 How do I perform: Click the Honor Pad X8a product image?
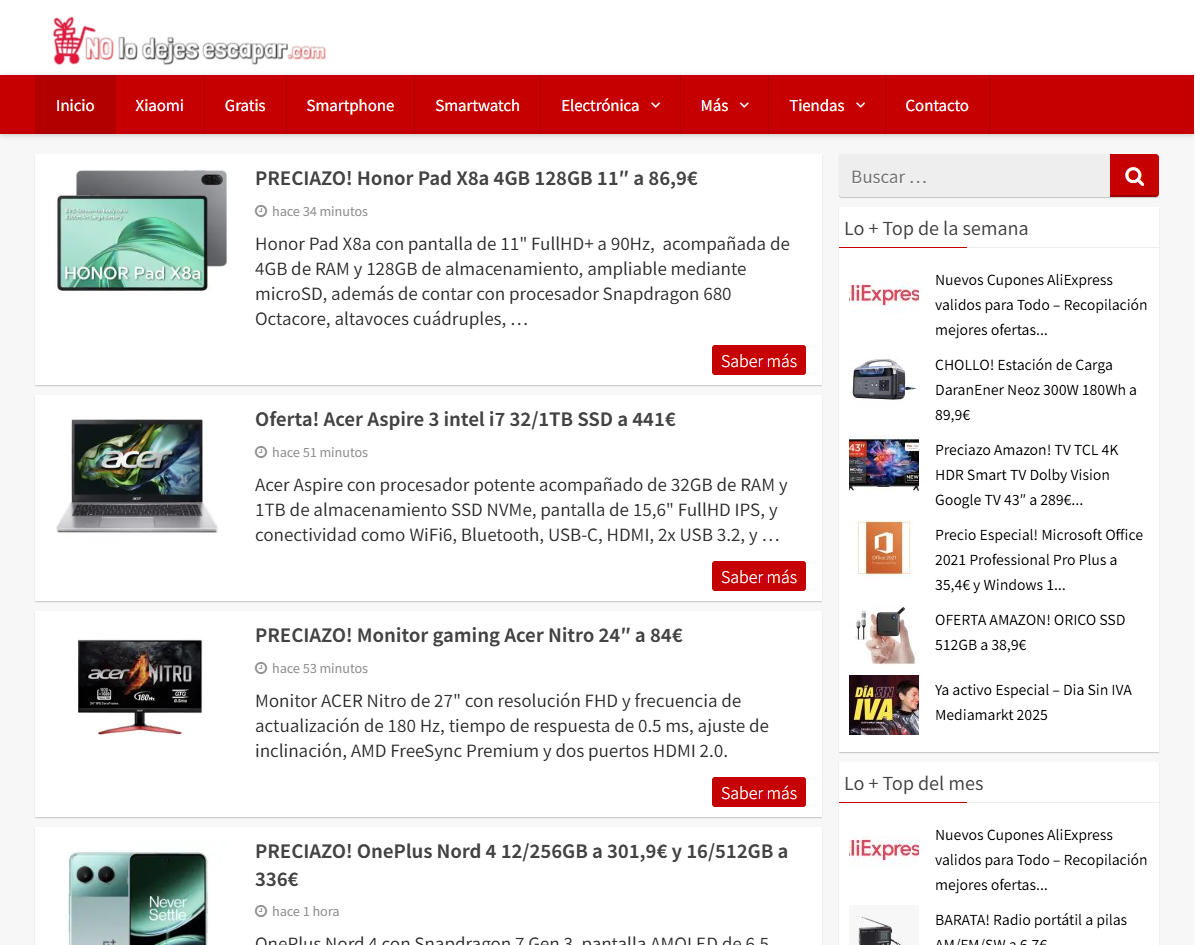click(x=141, y=230)
